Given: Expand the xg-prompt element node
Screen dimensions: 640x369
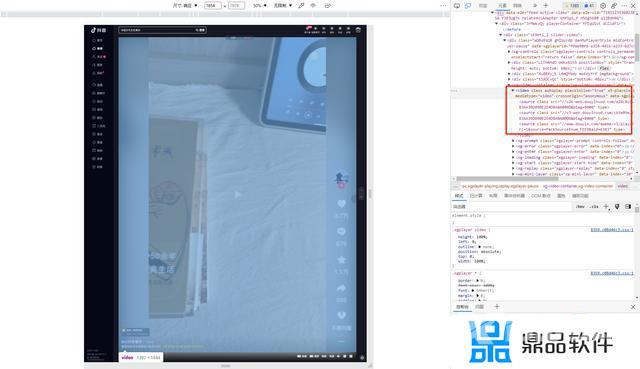Looking at the screenshot, I should click(513, 141).
